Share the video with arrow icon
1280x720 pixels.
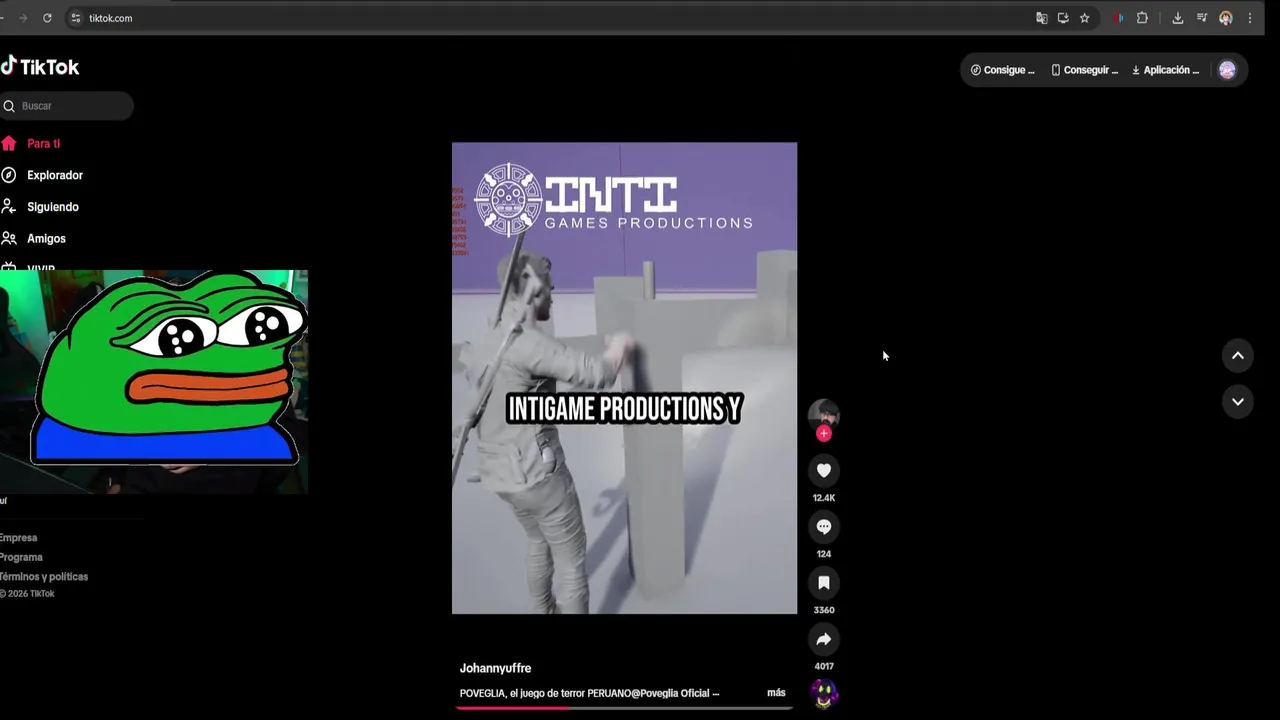824,639
